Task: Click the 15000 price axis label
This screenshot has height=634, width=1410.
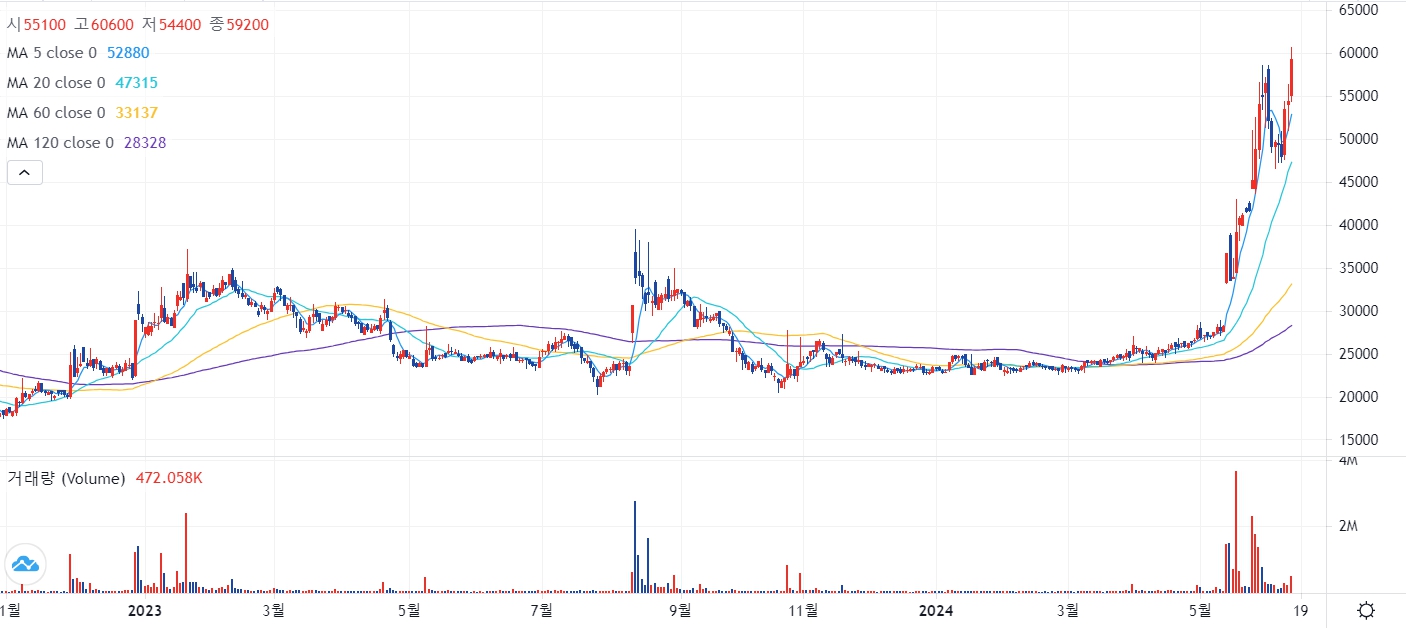Action: point(1358,440)
